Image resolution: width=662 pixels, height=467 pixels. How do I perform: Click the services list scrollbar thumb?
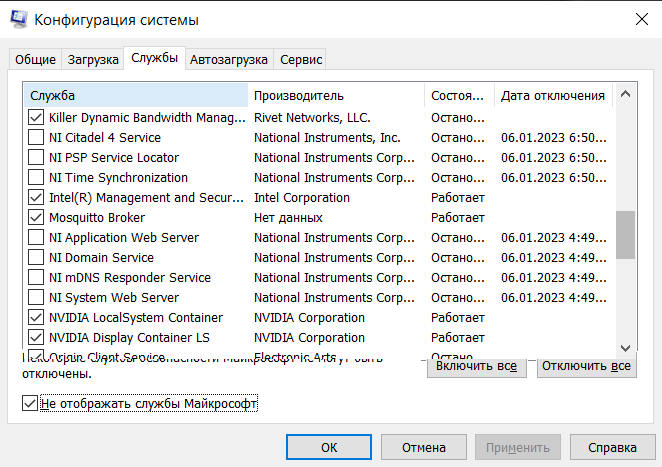pos(625,235)
